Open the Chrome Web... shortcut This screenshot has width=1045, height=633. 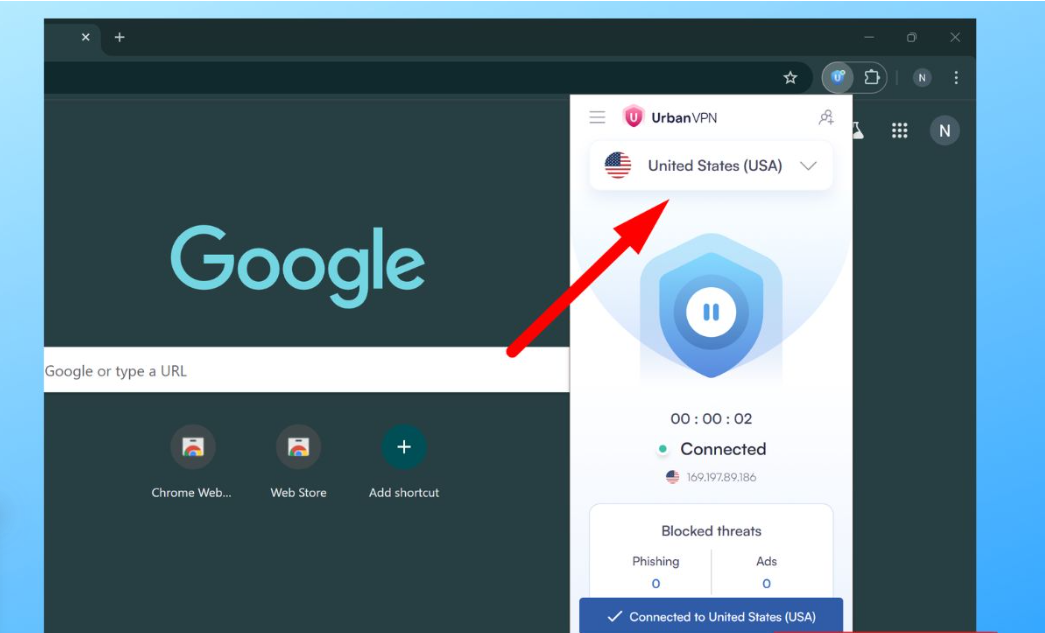point(192,462)
